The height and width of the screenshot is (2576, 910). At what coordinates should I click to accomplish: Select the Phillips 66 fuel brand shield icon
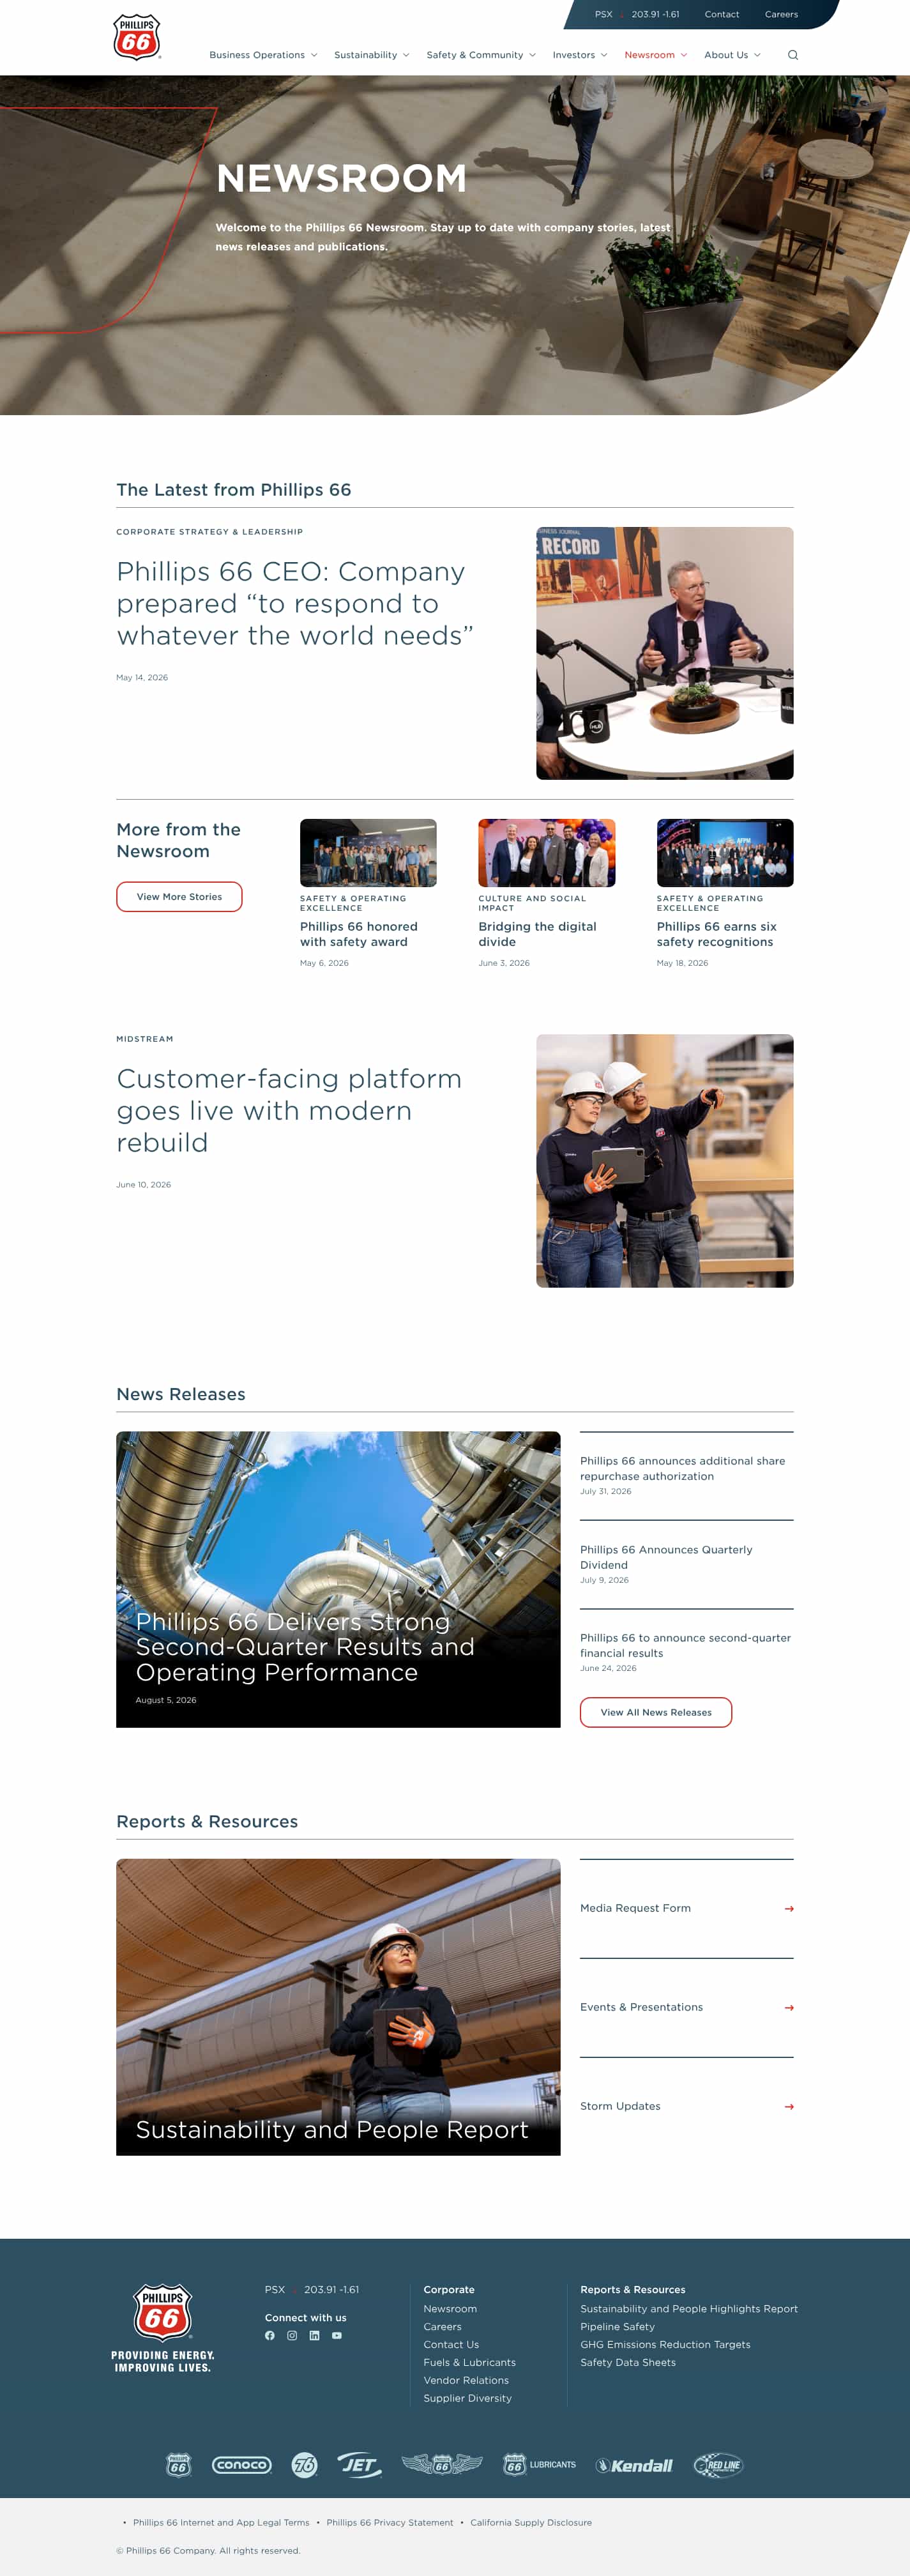(x=178, y=2465)
